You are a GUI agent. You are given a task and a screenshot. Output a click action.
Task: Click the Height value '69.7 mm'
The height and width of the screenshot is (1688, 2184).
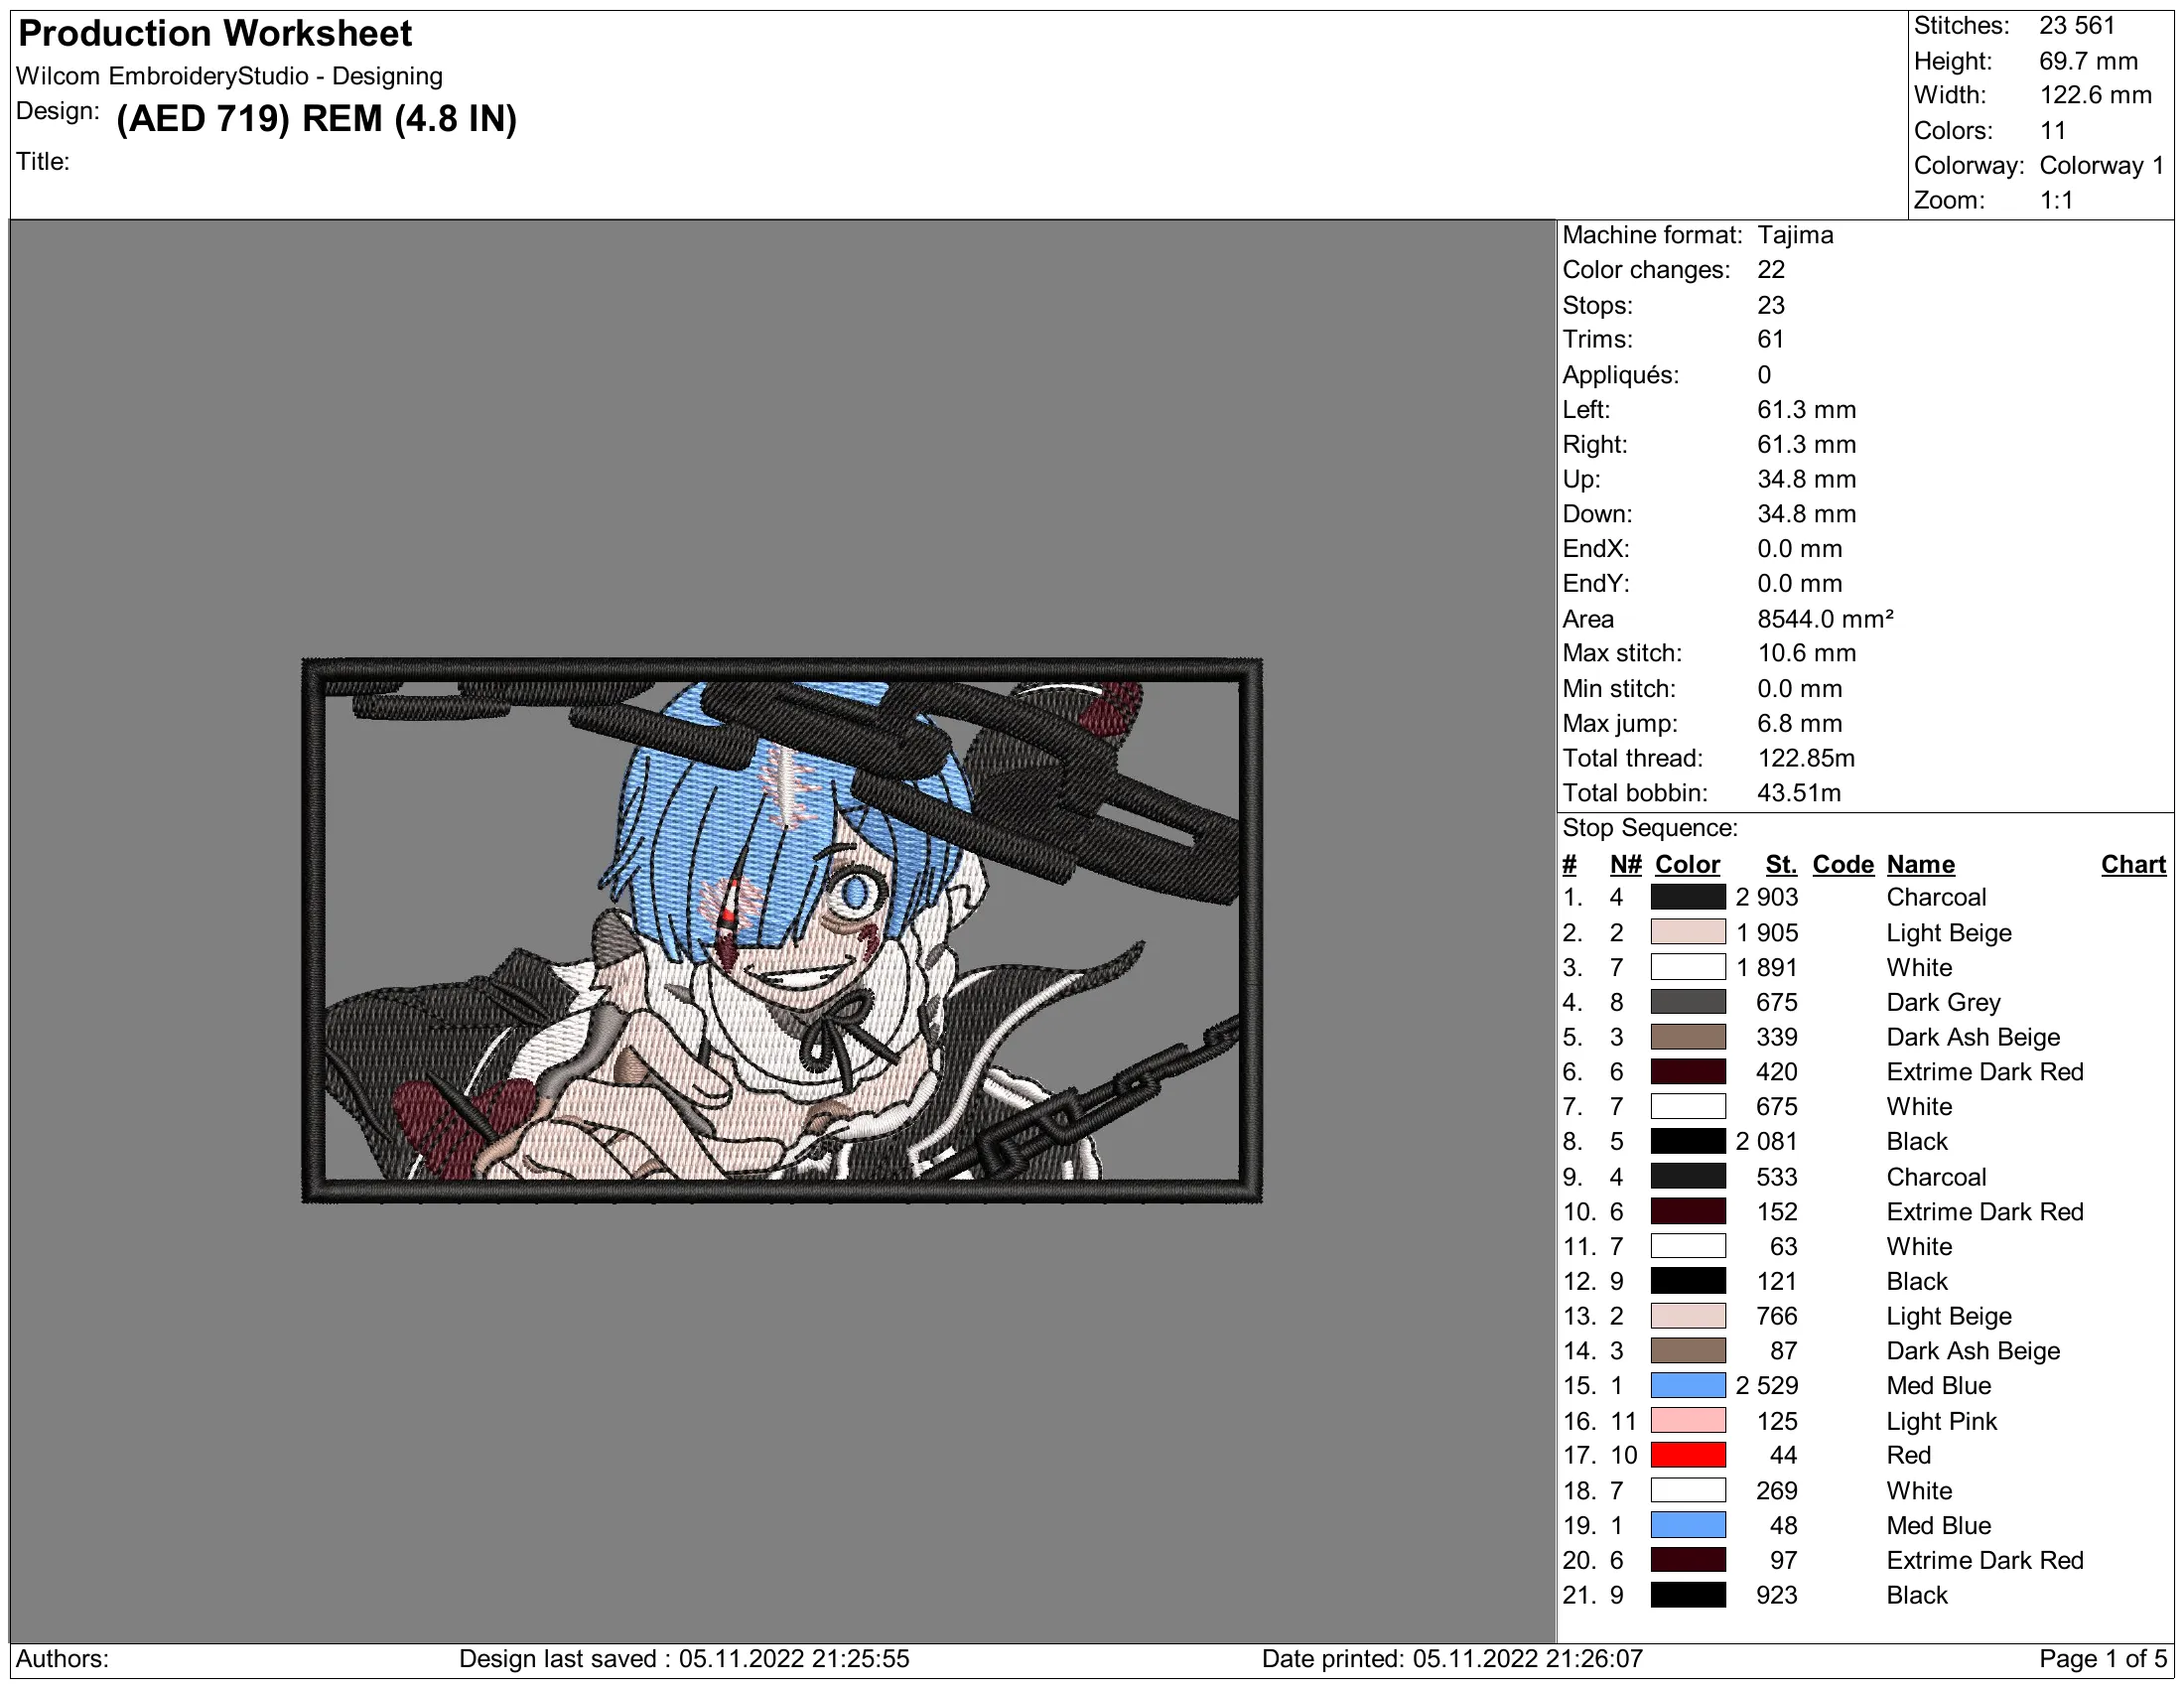2088,61
